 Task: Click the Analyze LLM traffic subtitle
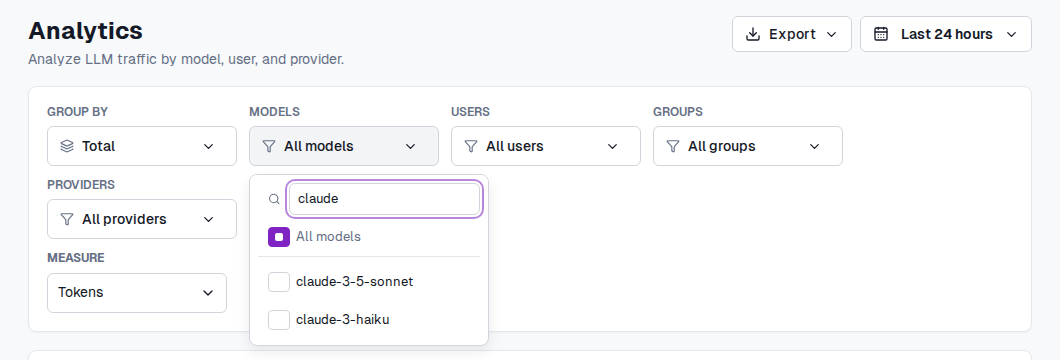tap(187, 59)
